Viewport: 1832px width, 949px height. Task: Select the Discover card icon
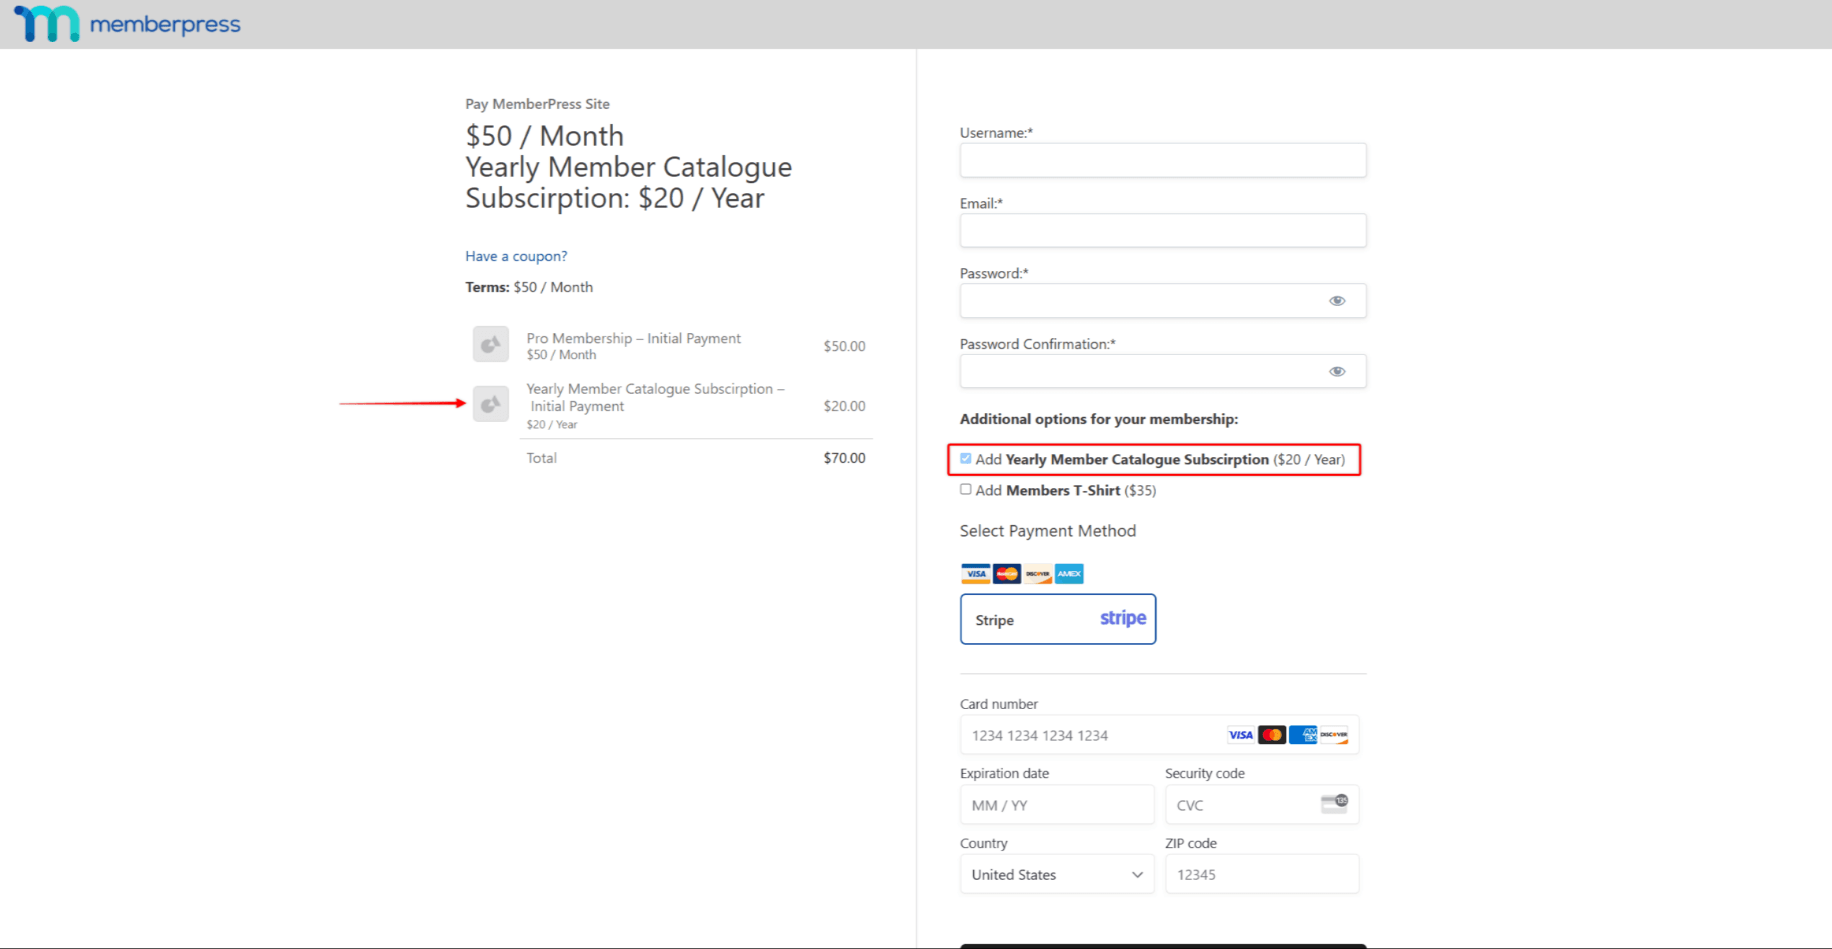click(1037, 573)
